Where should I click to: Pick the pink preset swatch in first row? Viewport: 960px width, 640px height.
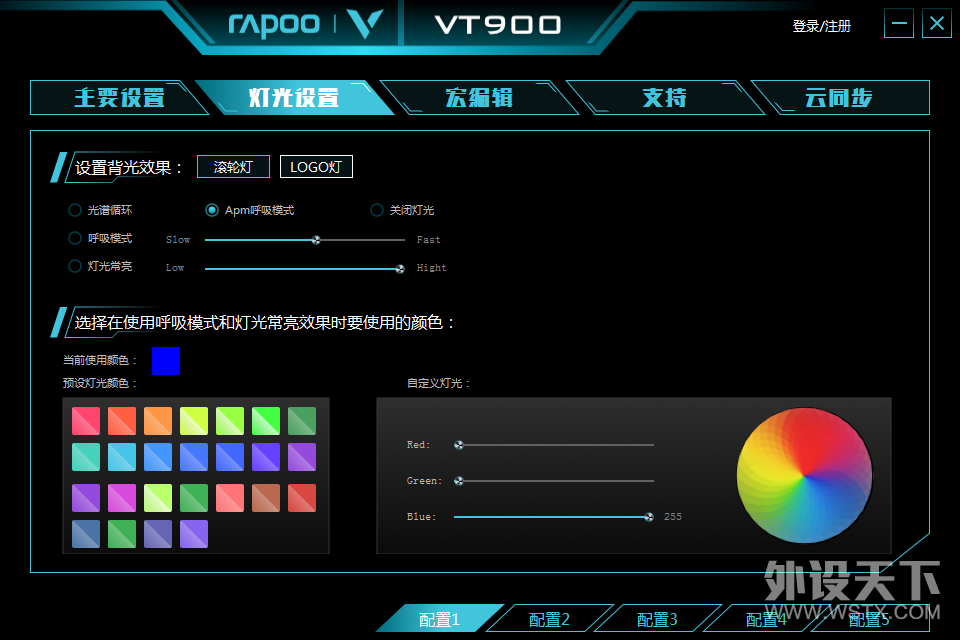[86, 421]
